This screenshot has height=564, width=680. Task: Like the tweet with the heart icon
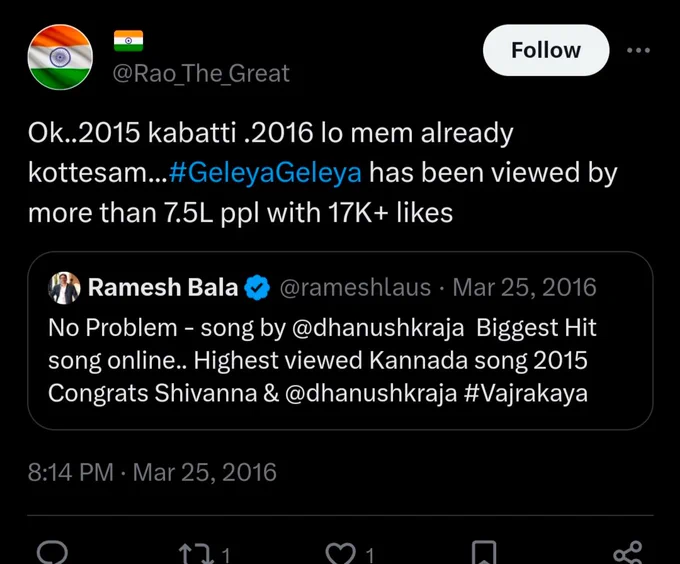(x=340, y=554)
